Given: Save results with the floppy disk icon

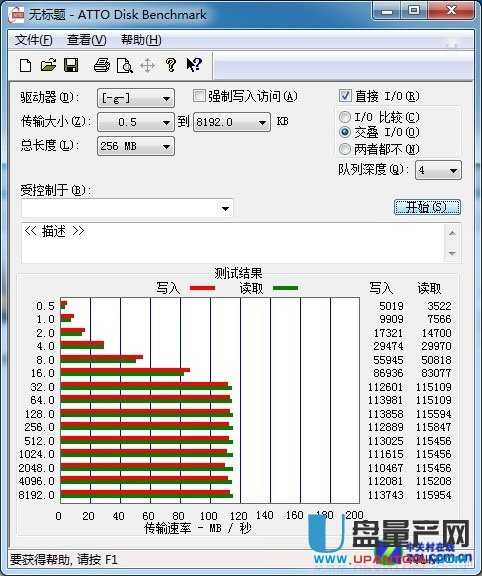Looking at the screenshot, I should [x=71, y=65].
